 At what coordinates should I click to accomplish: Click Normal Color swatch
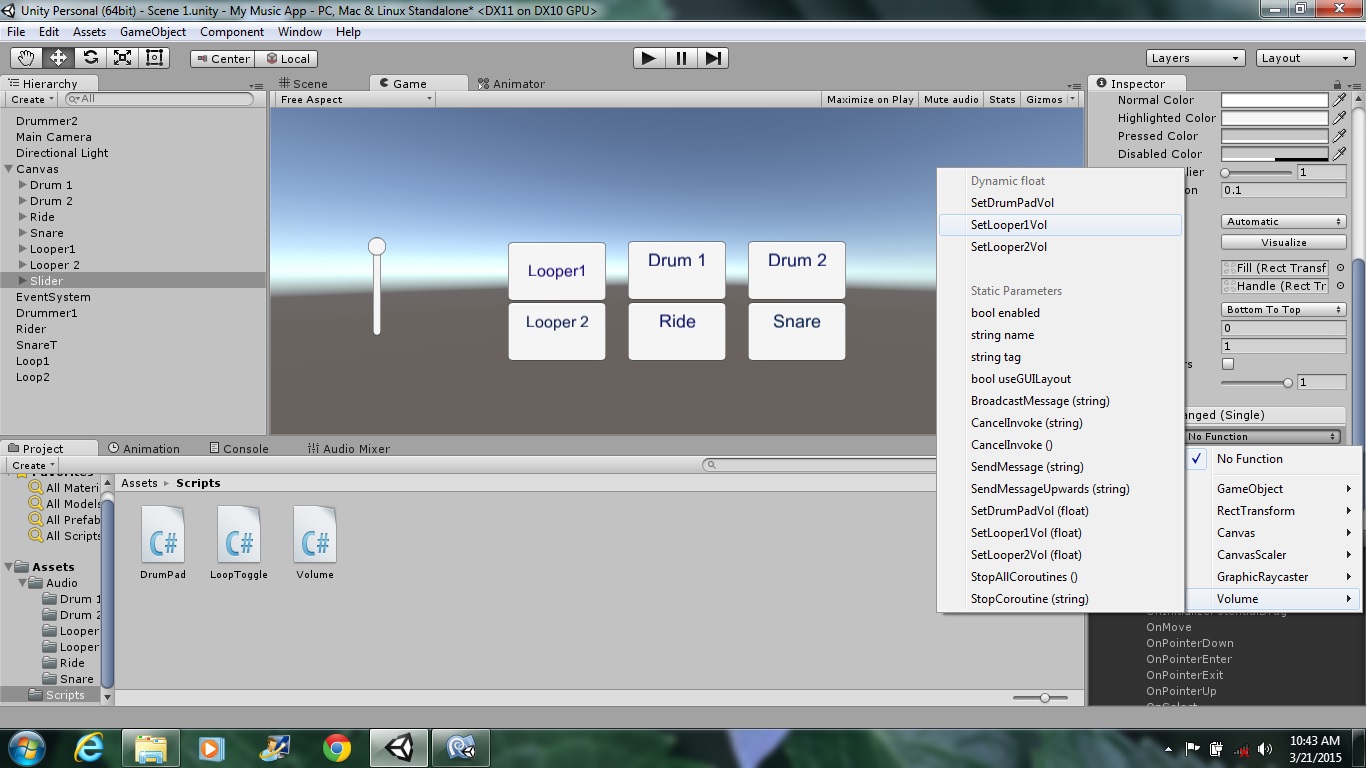(x=1275, y=100)
